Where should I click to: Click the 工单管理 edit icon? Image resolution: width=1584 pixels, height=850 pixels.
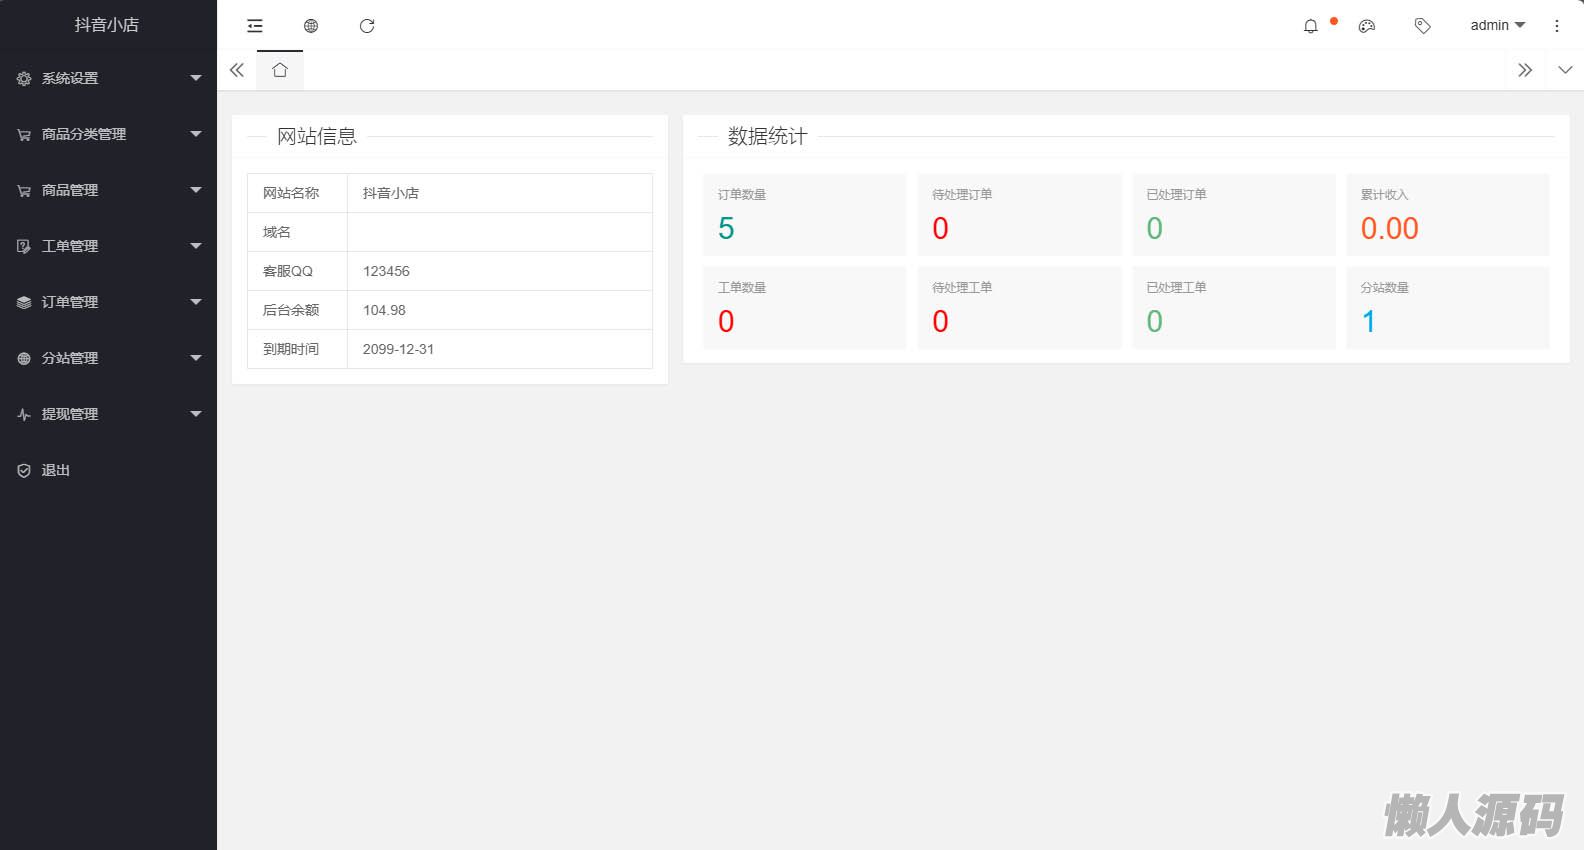pos(24,246)
